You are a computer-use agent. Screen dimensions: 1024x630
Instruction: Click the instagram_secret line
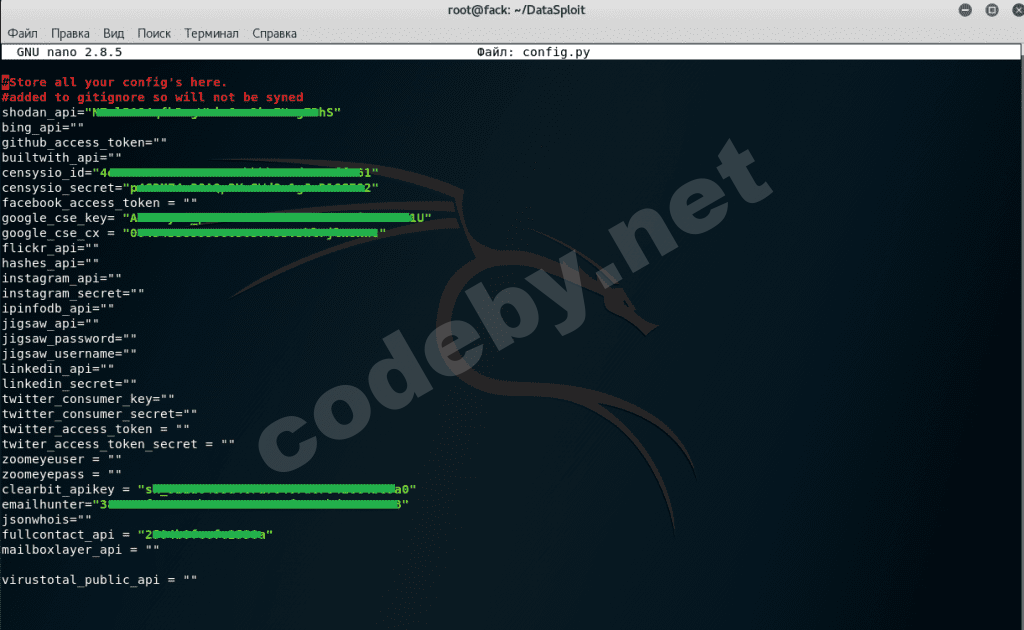(72, 293)
